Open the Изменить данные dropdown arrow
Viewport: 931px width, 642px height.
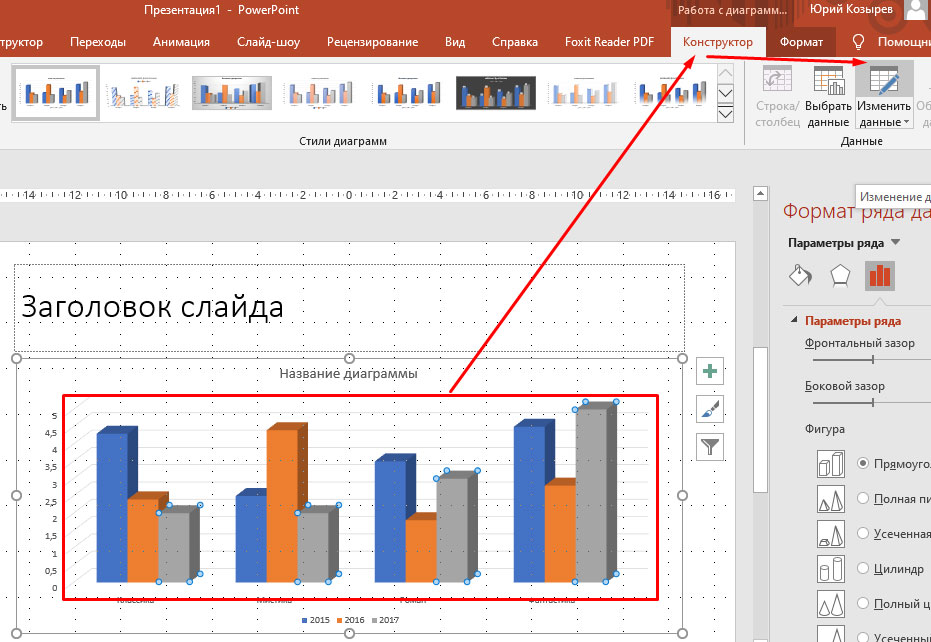pyautogui.click(x=906, y=122)
